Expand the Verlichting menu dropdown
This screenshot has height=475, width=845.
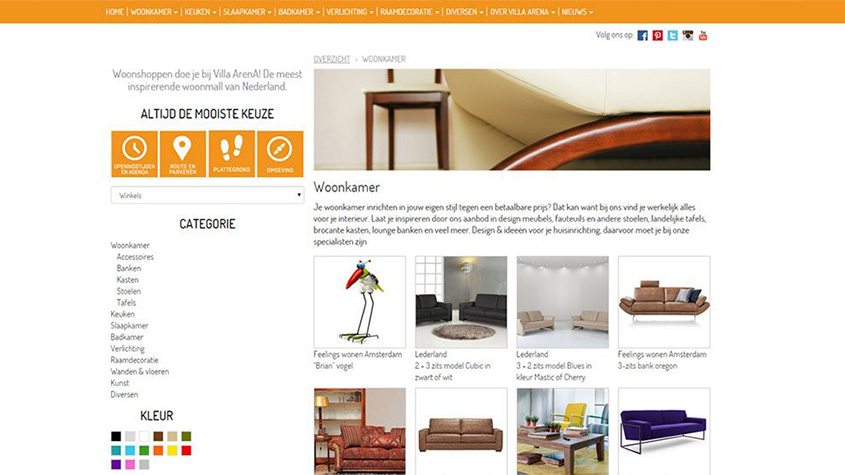pos(349,12)
